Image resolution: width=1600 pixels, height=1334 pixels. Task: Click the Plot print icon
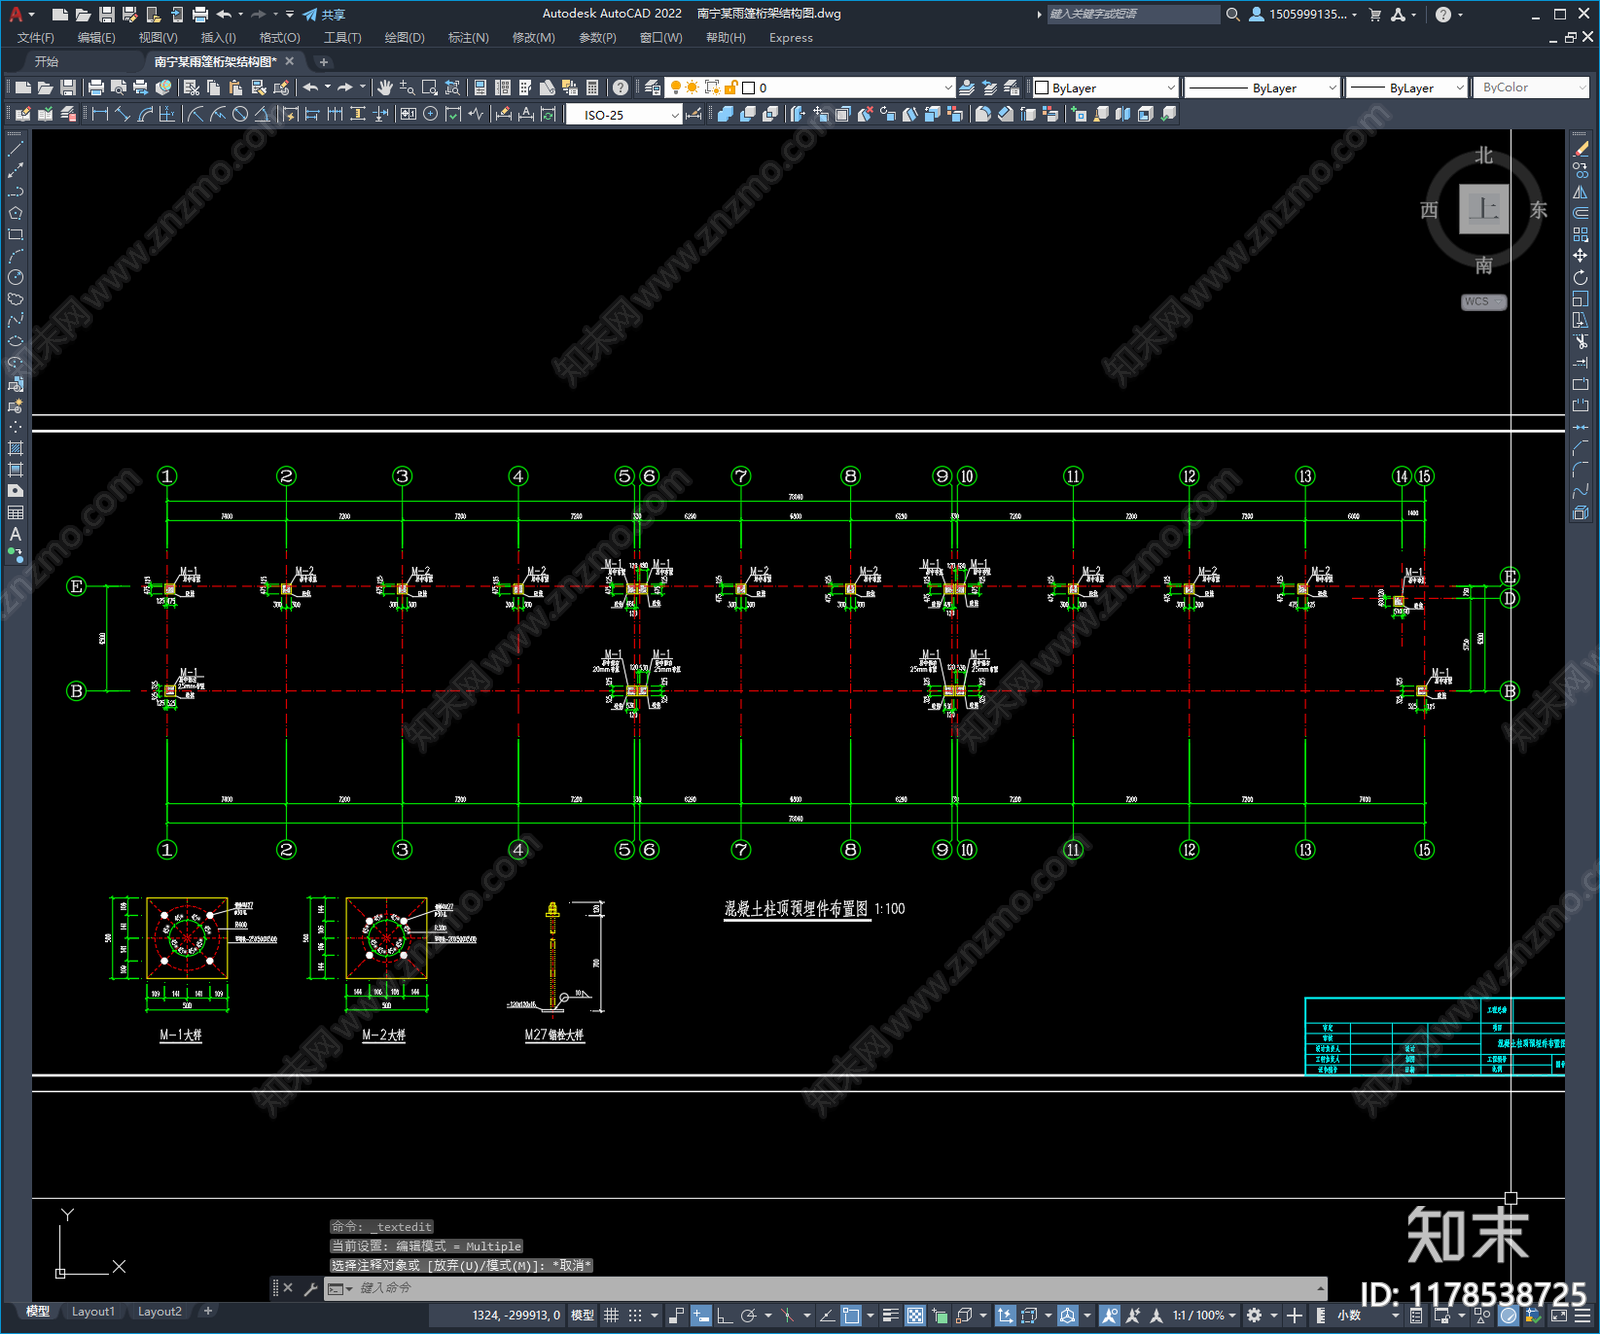(x=96, y=88)
